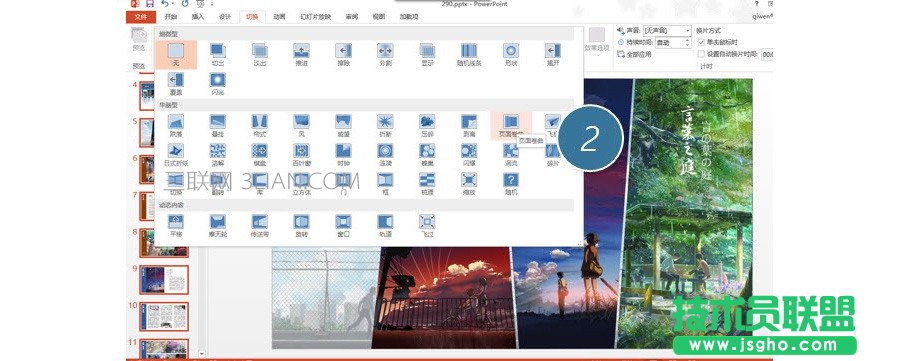Pick the 推进 (Push) transition

pyautogui.click(x=301, y=55)
